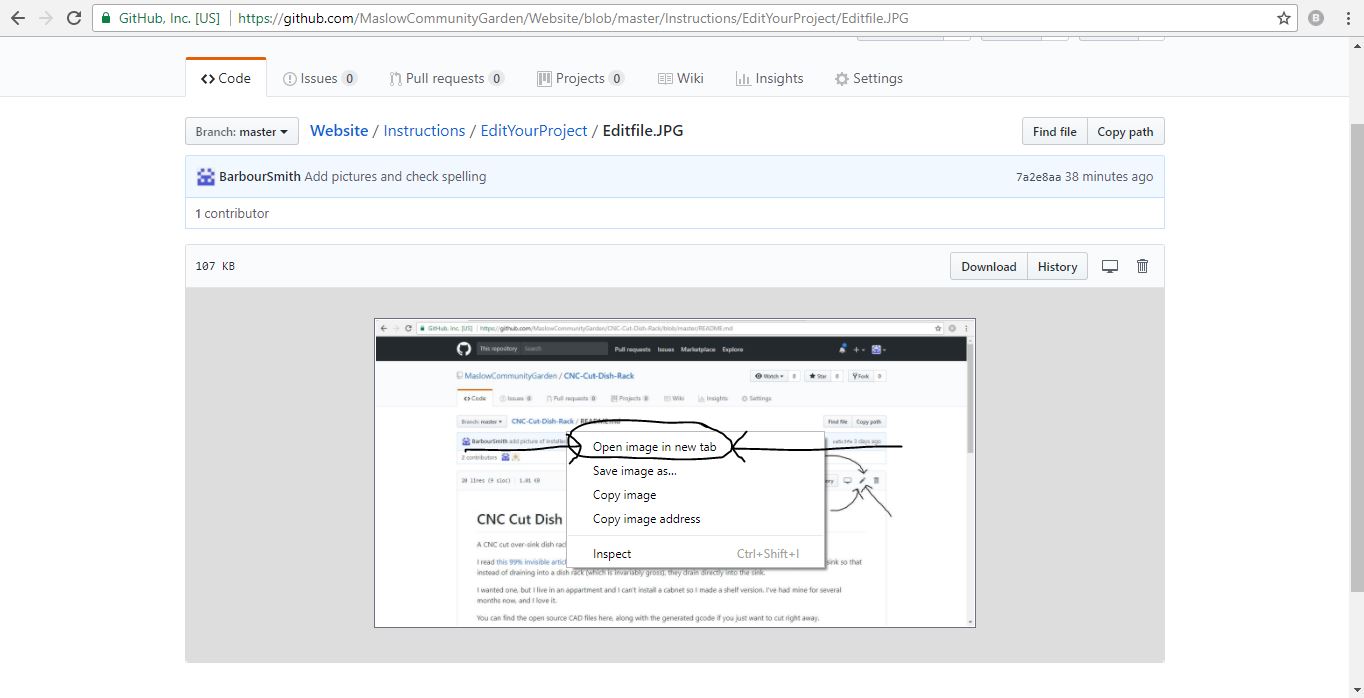Open the Chrome three-dot menu
The width and height of the screenshot is (1364, 698).
1346,18
